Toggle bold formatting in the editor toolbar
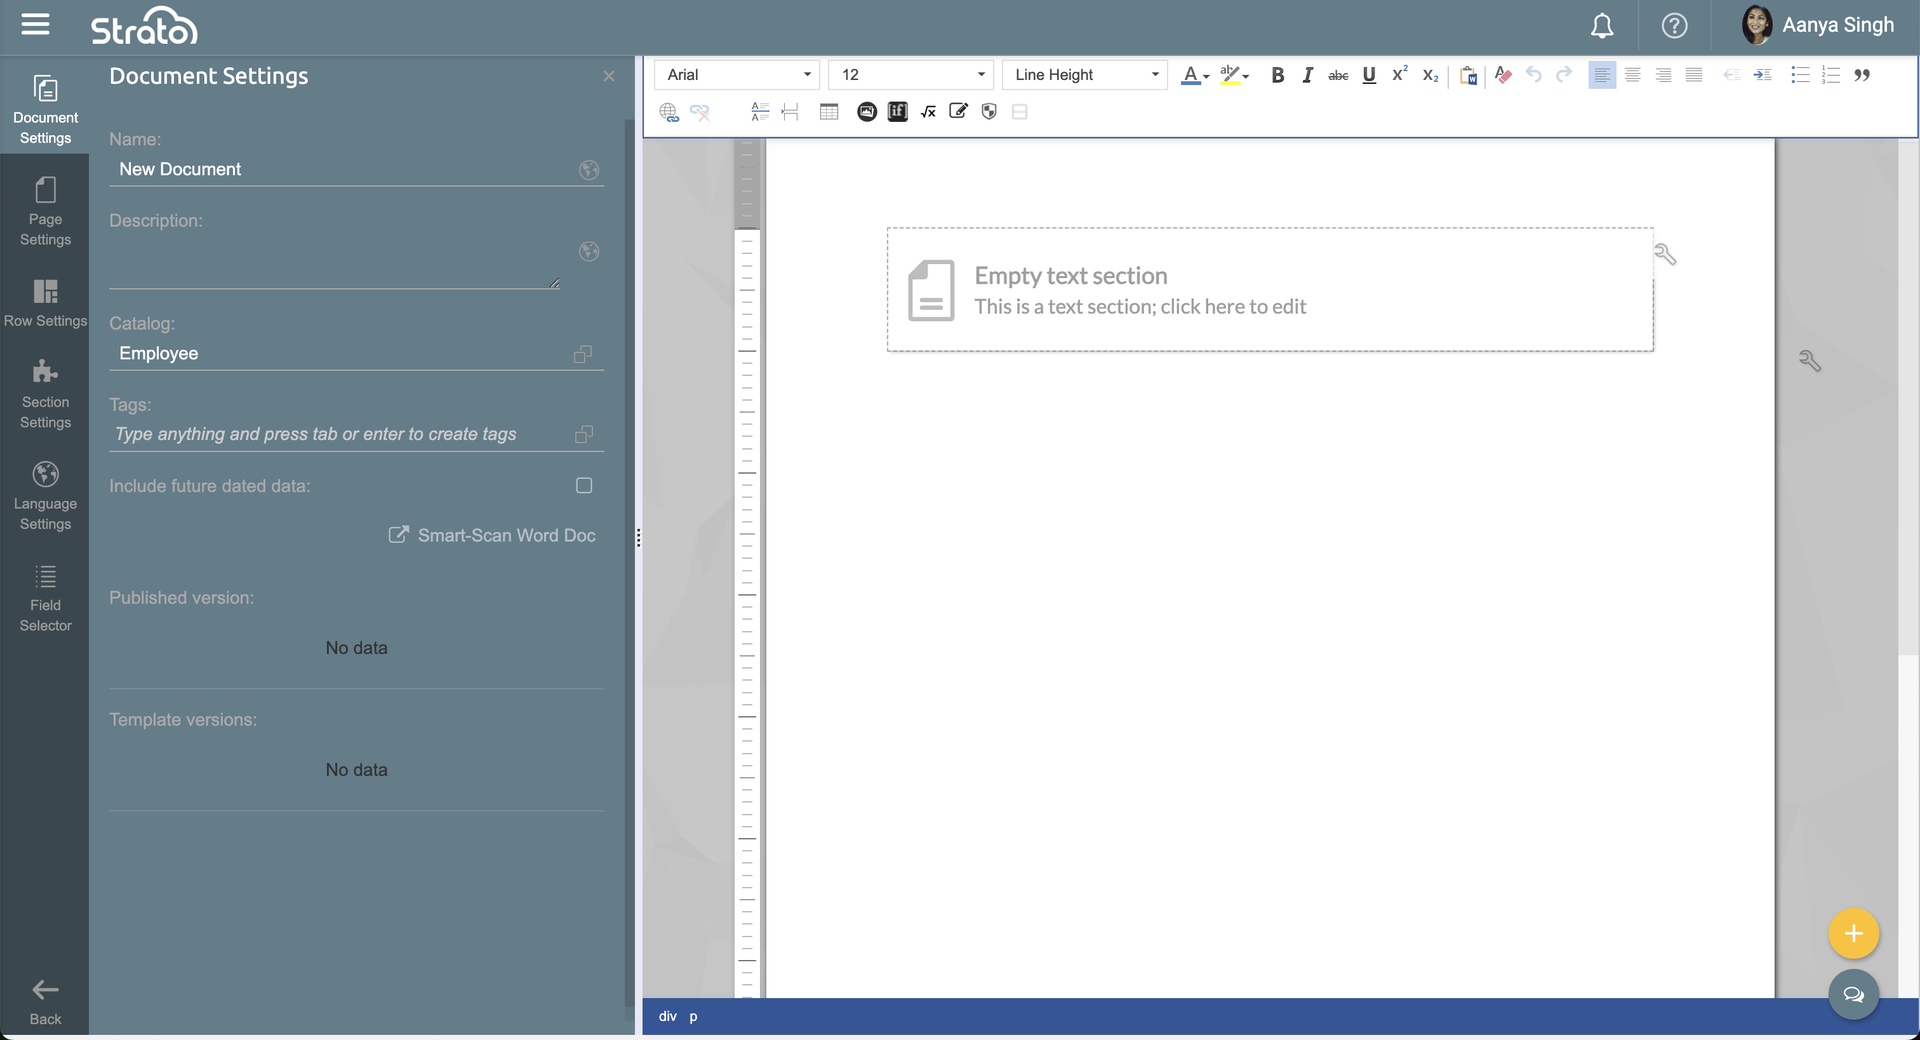Screen dimensions: 1920x1040 (x=1277, y=75)
